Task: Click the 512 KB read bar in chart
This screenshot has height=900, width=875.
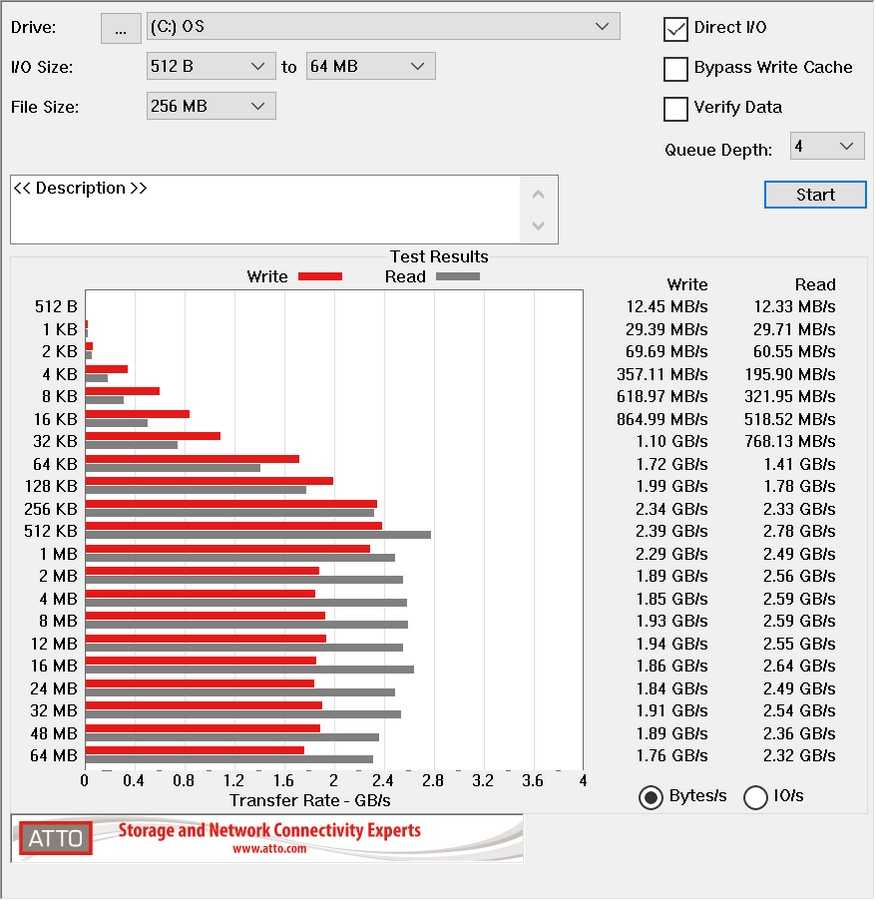Action: 258,535
